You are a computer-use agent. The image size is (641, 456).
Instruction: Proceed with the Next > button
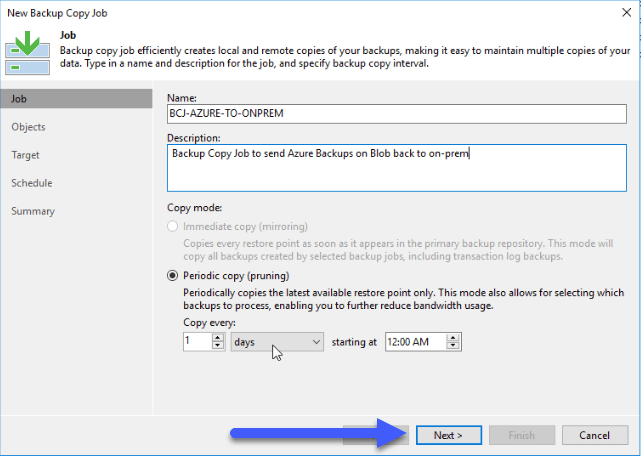448,435
